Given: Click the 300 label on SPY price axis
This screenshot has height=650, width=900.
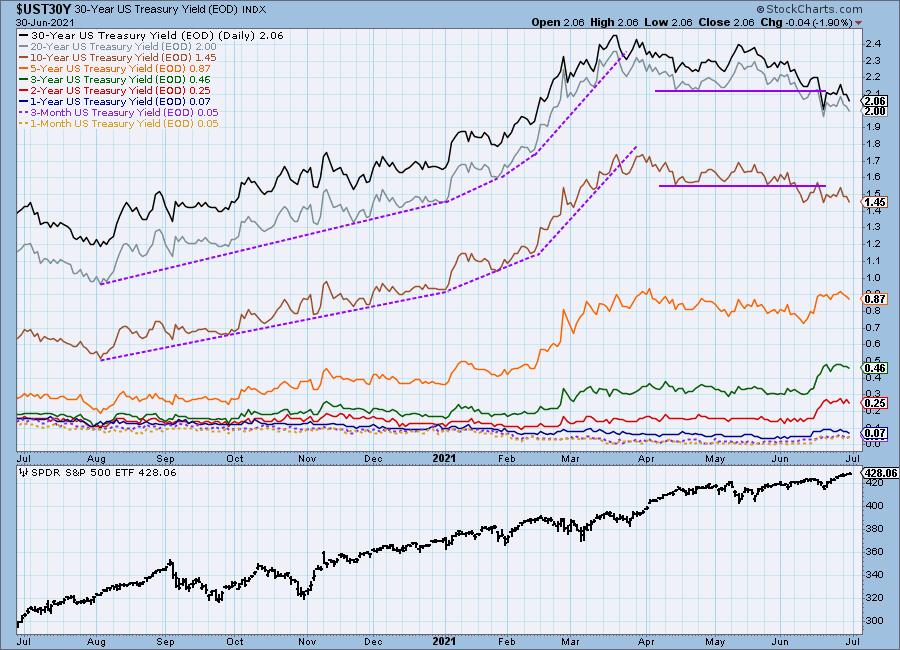Looking at the screenshot, I should pyautogui.click(x=874, y=621).
